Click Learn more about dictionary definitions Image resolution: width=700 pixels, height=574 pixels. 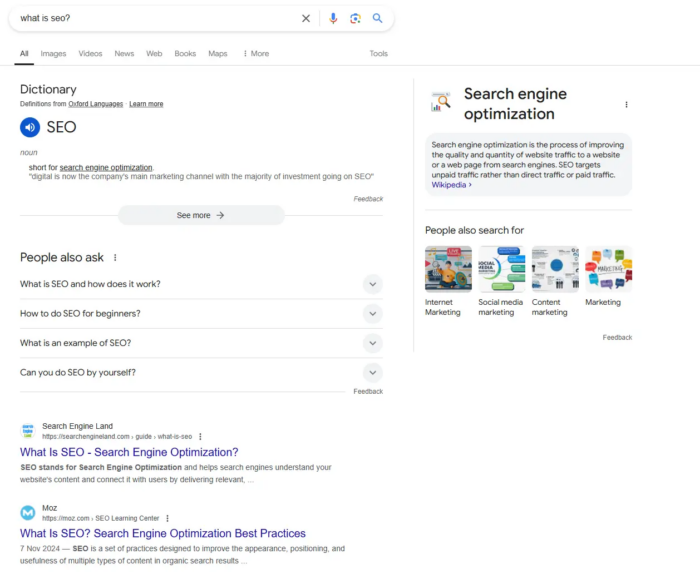pos(146,104)
